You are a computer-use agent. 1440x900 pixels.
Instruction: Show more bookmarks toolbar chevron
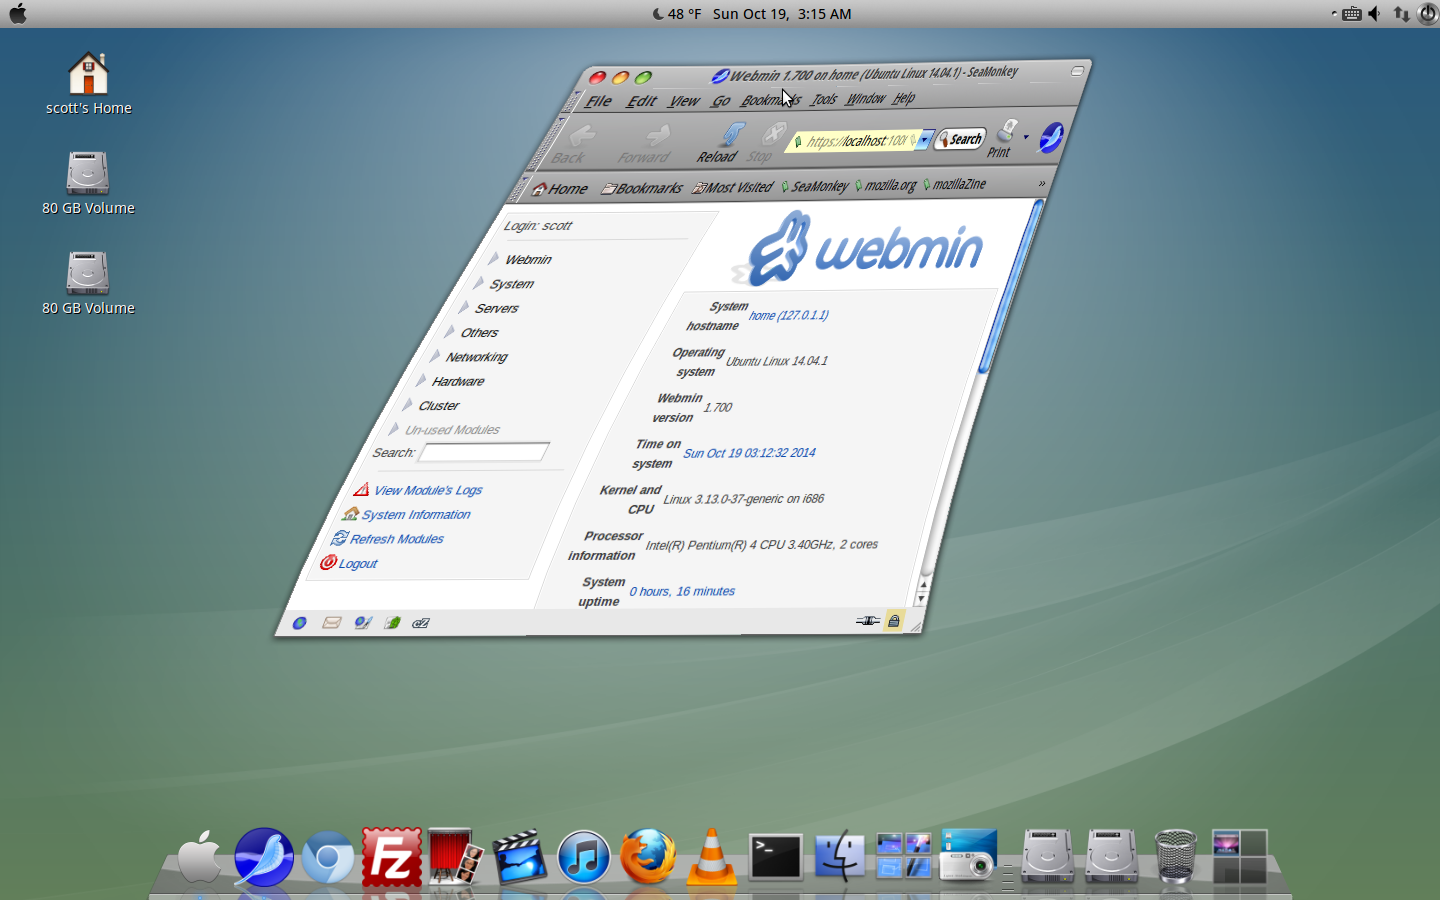coord(1041,183)
